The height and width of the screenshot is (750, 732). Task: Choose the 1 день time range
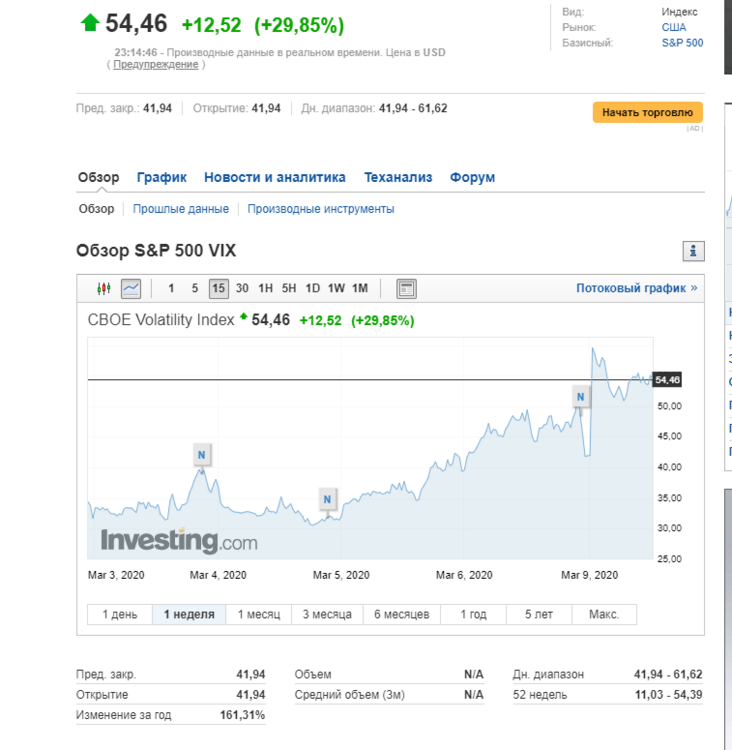(x=120, y=614)
